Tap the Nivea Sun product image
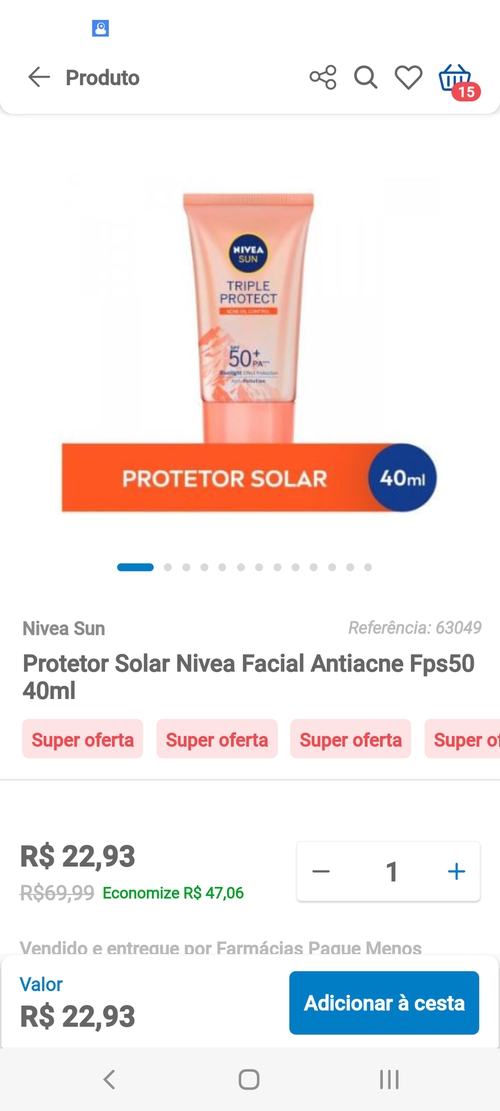Viewport: 500px width, 1111px height. (249, 344)
